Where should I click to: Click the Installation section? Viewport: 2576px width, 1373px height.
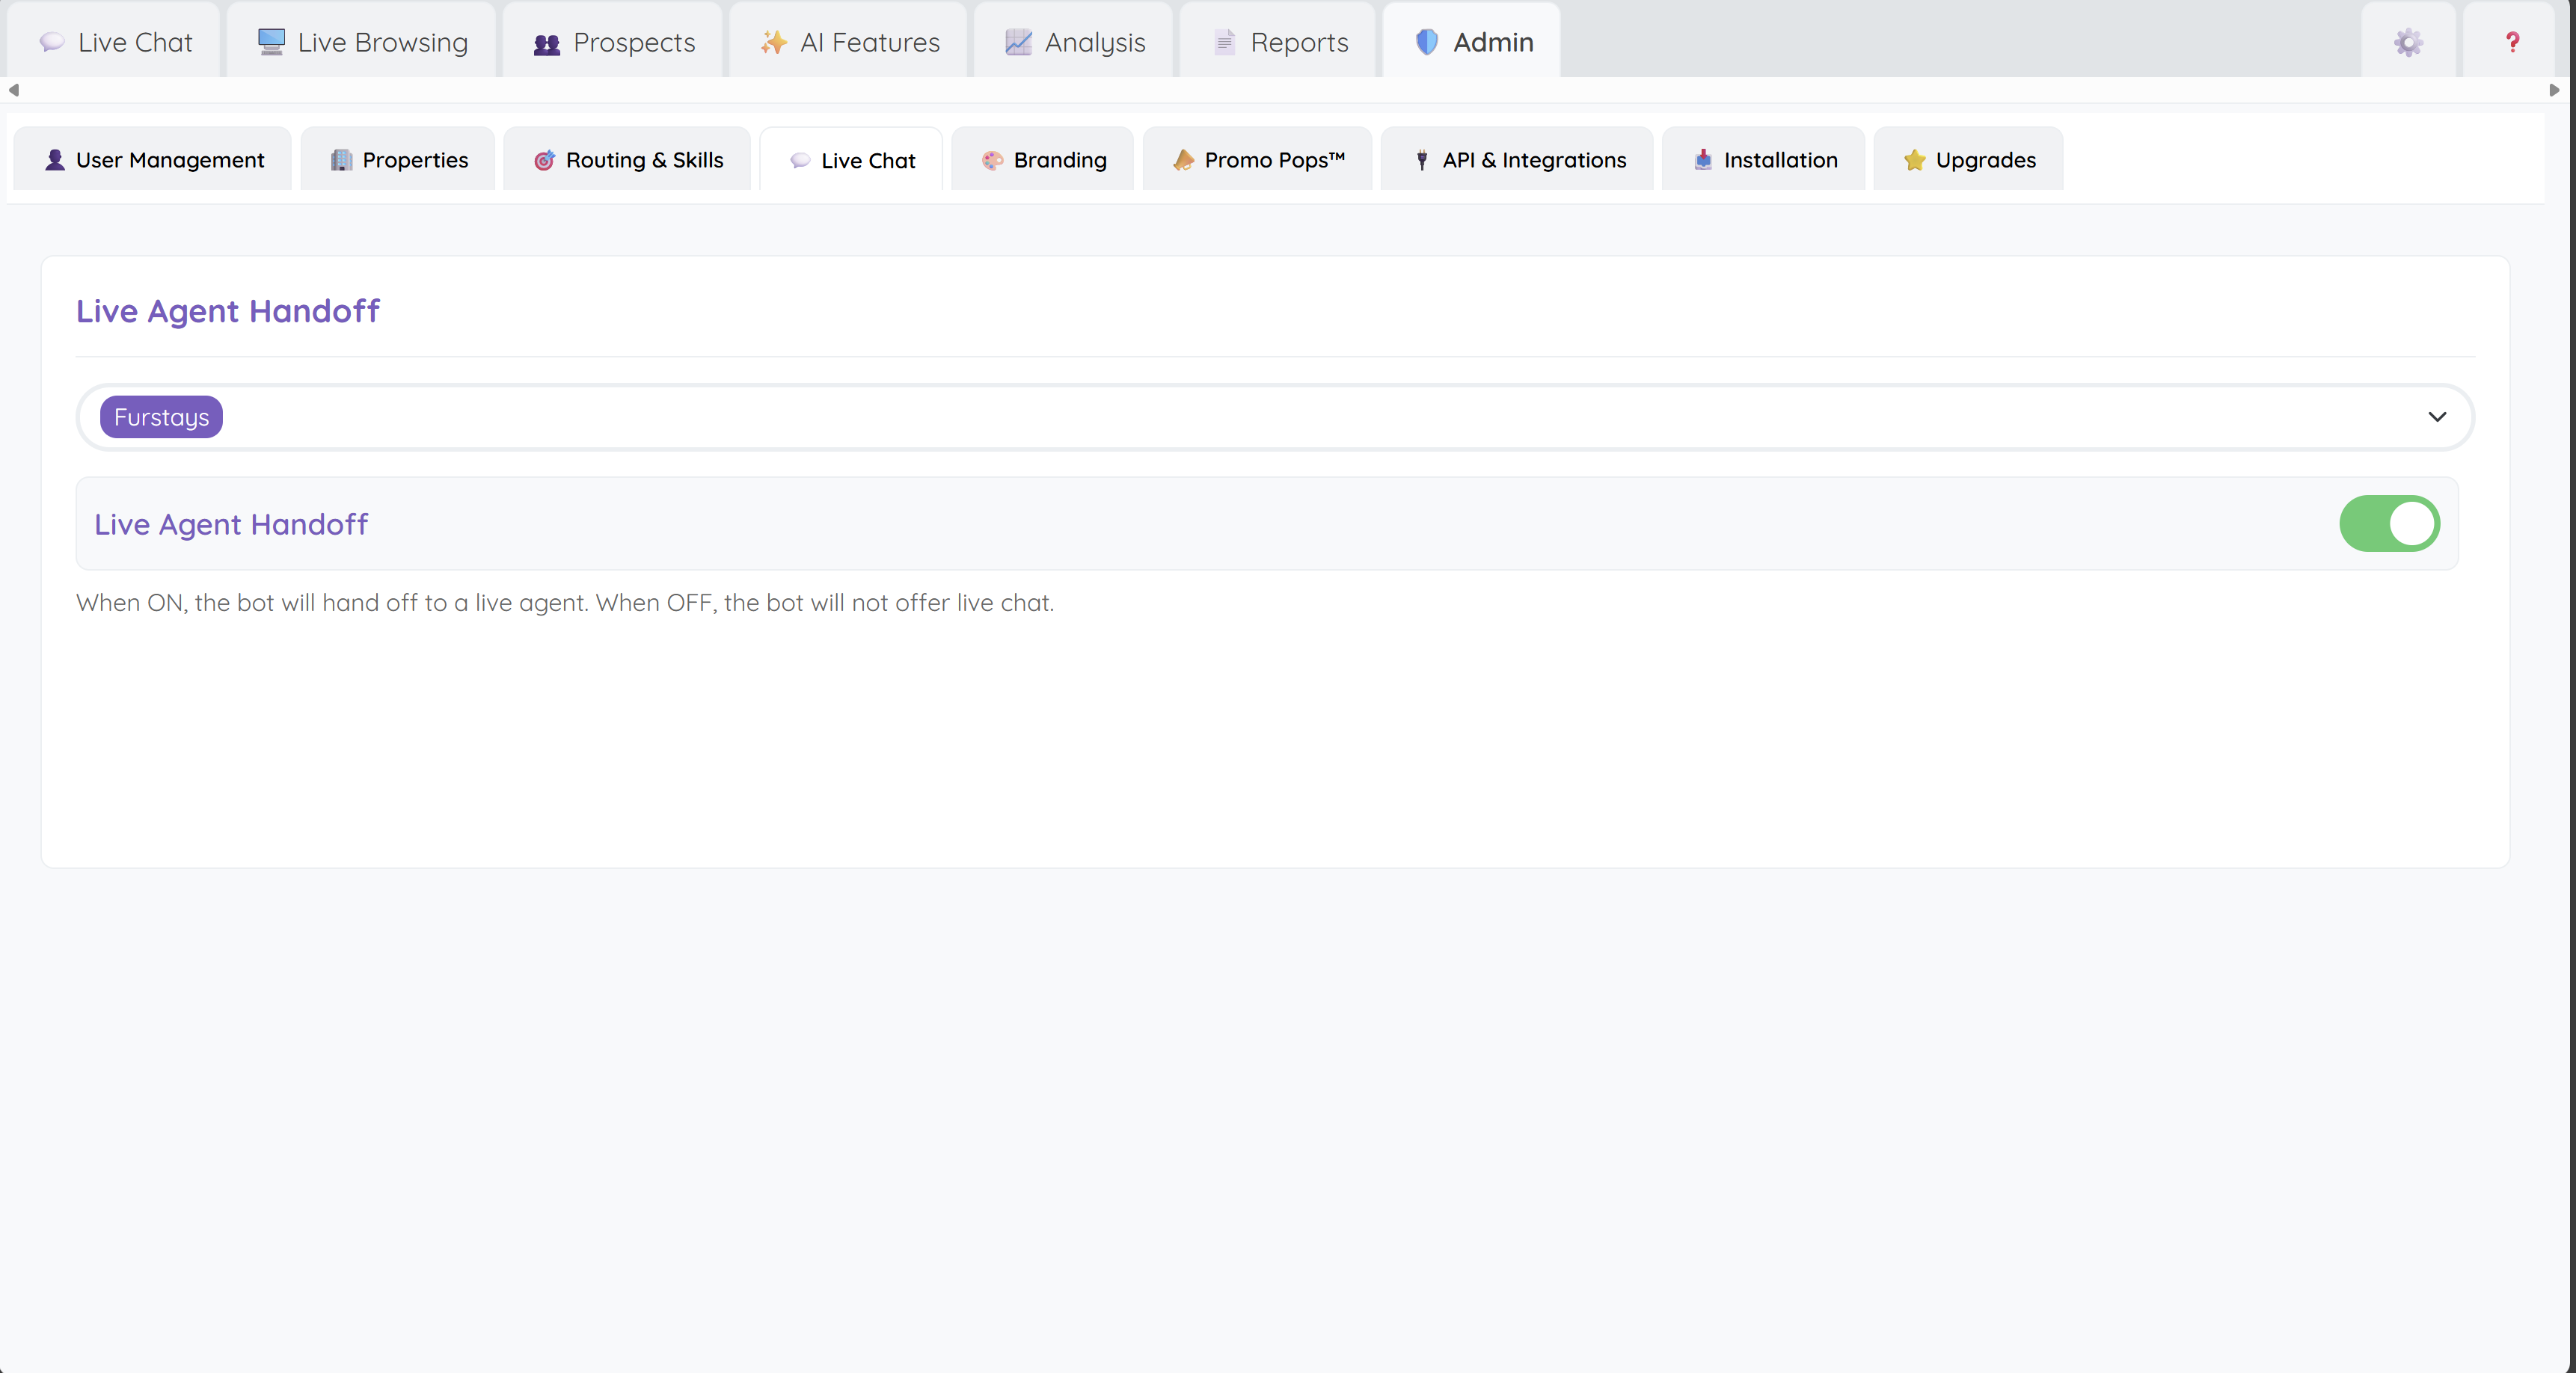(1762, 160)
